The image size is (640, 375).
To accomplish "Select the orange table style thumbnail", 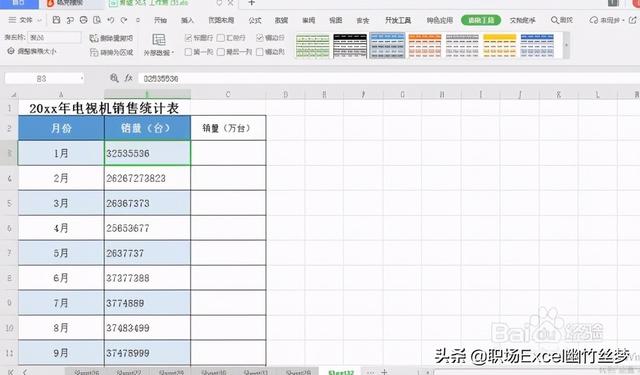I will (x=425, y=46).
